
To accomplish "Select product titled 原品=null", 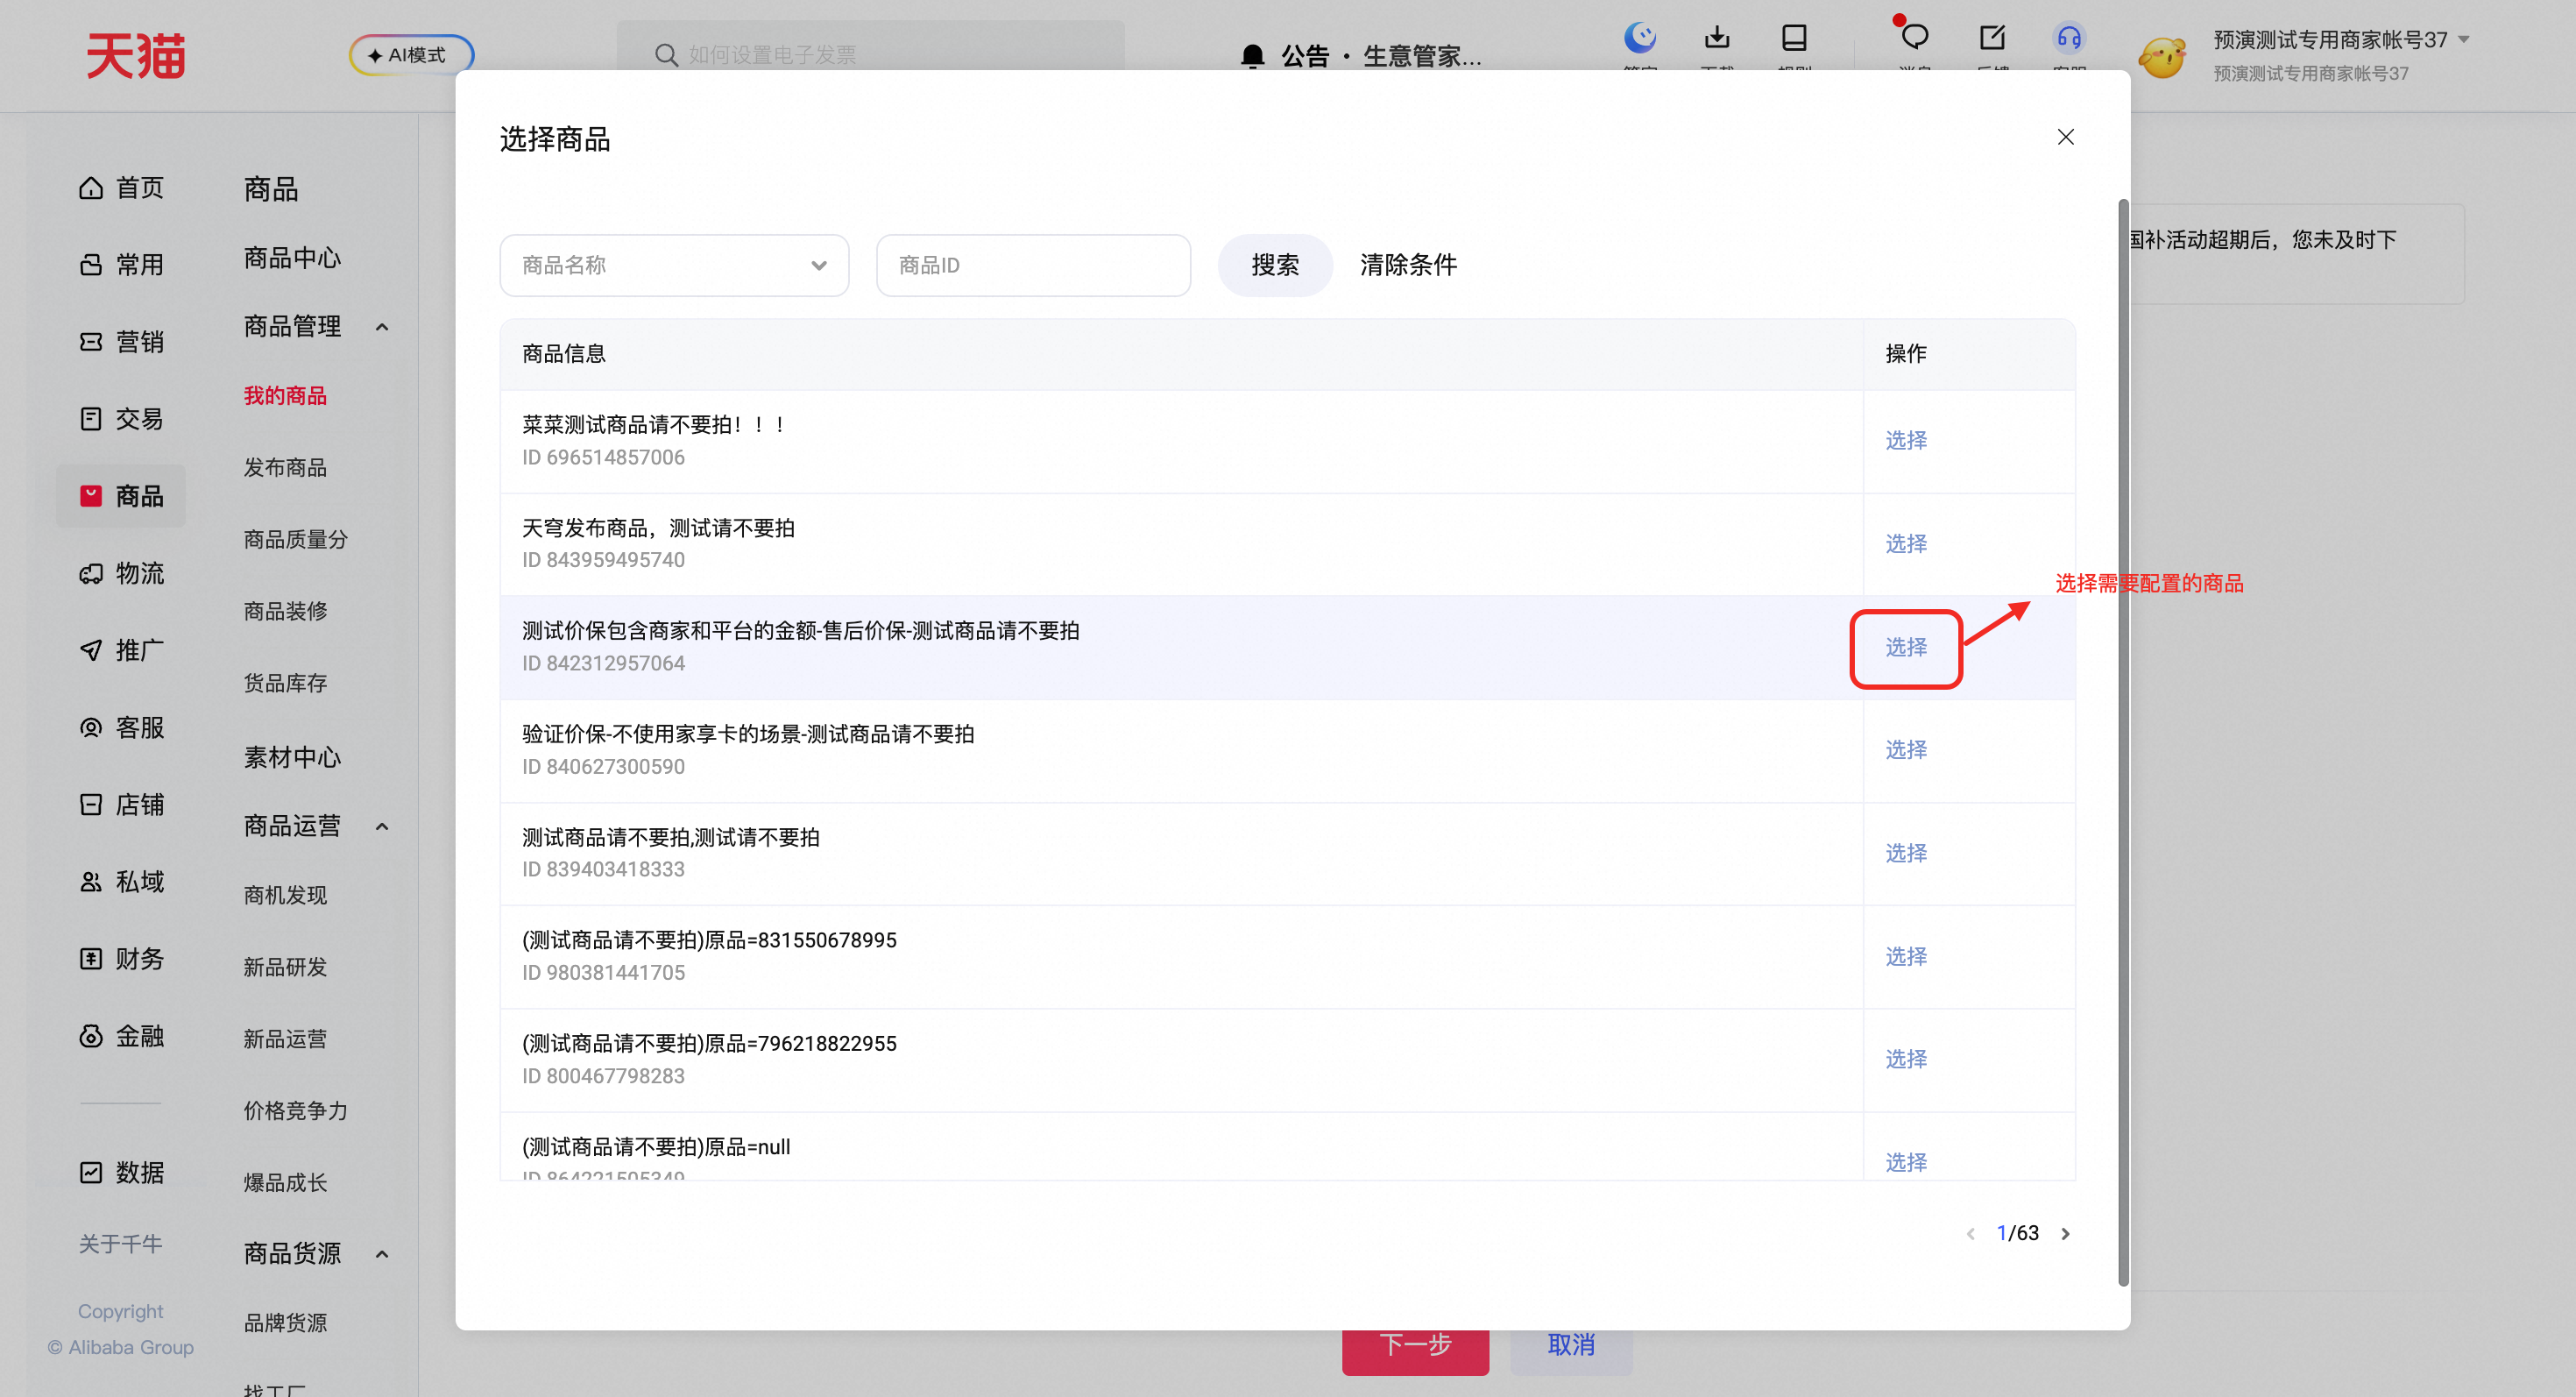I will pyautogui.click(x=1906, y=1162).
